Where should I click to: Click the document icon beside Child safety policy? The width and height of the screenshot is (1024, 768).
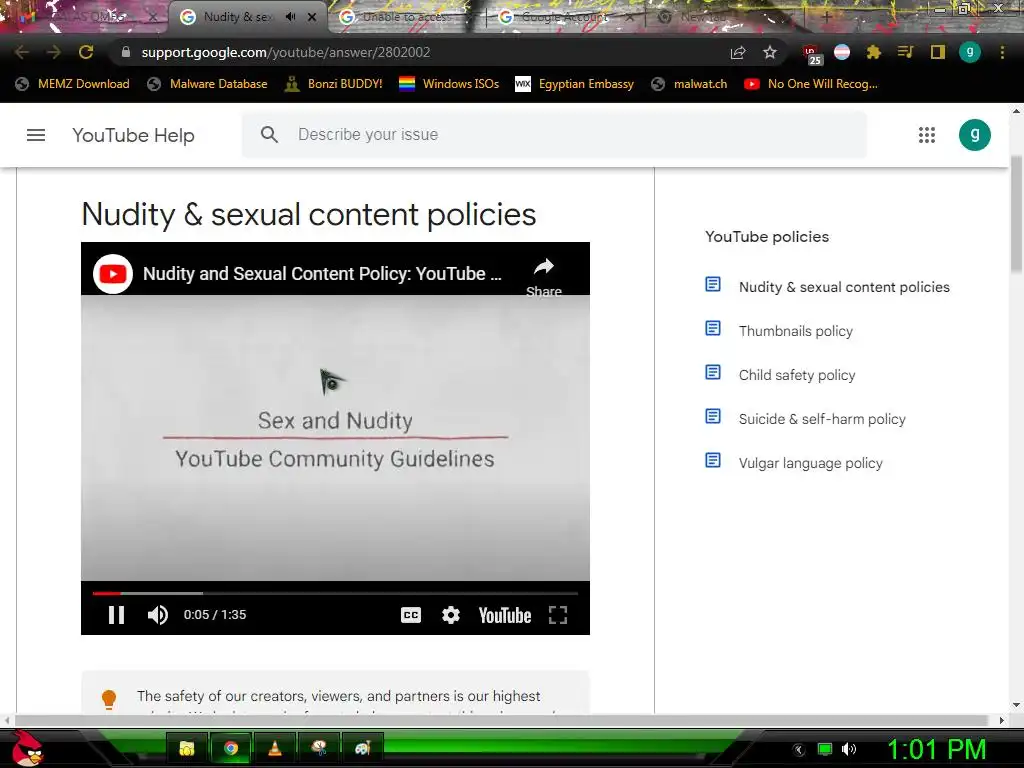(713, 372)
